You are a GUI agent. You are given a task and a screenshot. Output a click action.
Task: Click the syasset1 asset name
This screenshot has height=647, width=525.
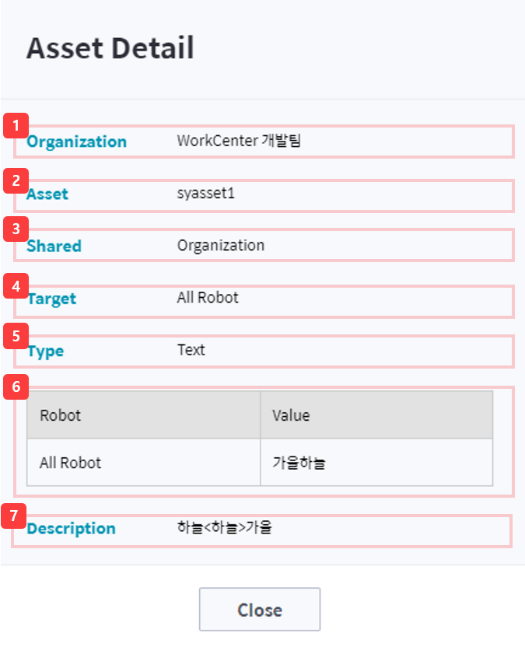[x=206, y=193]
